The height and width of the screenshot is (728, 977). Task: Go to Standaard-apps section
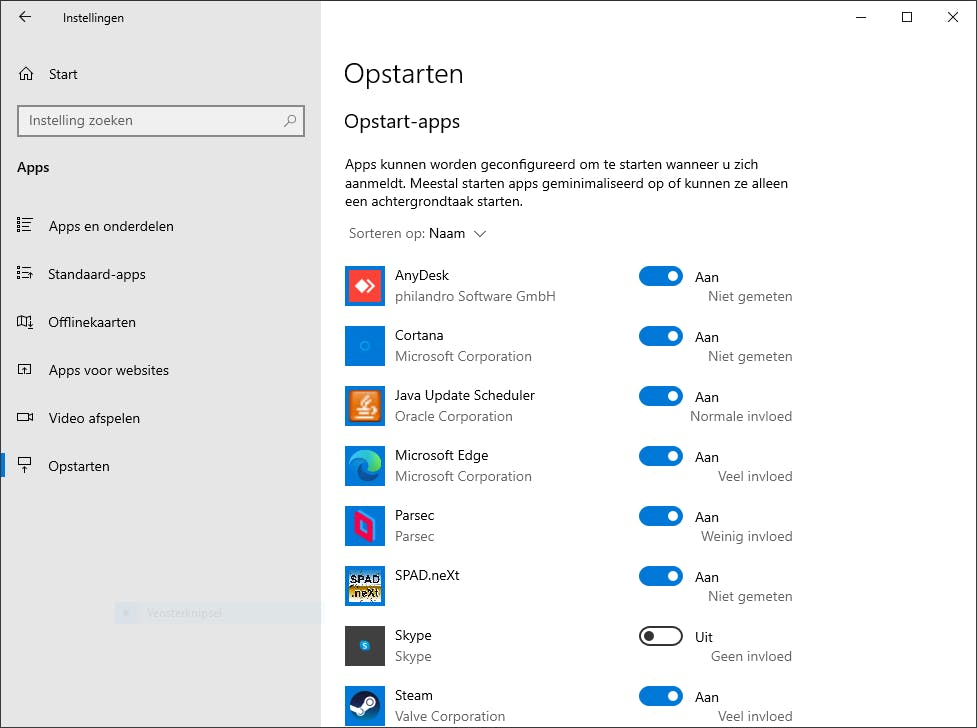(97, 274)
